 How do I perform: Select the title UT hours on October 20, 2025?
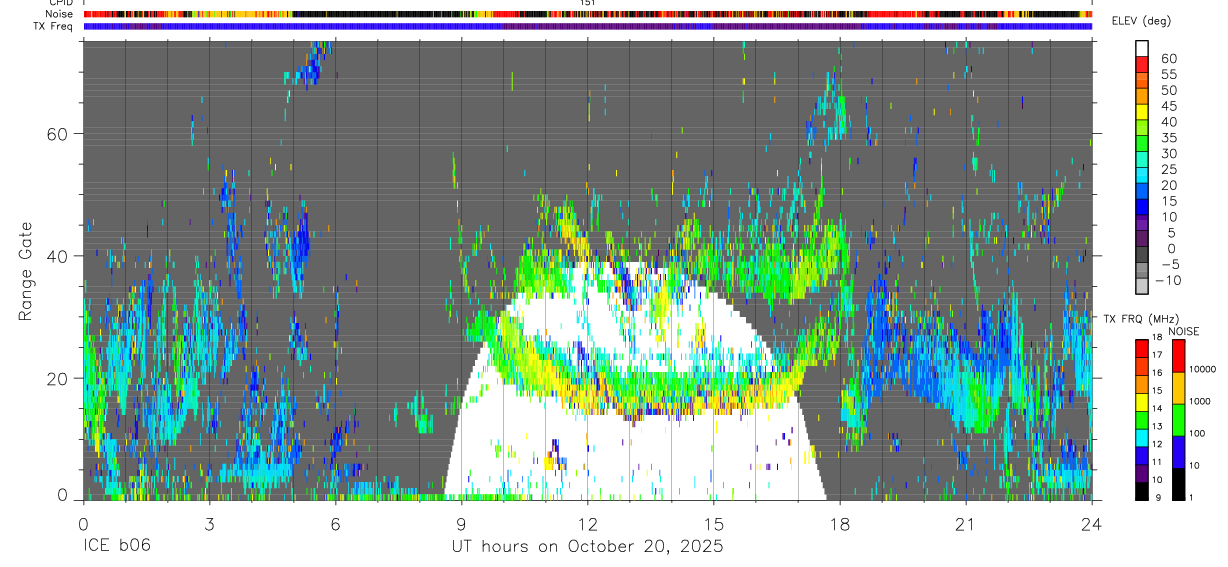pos(587,547)
